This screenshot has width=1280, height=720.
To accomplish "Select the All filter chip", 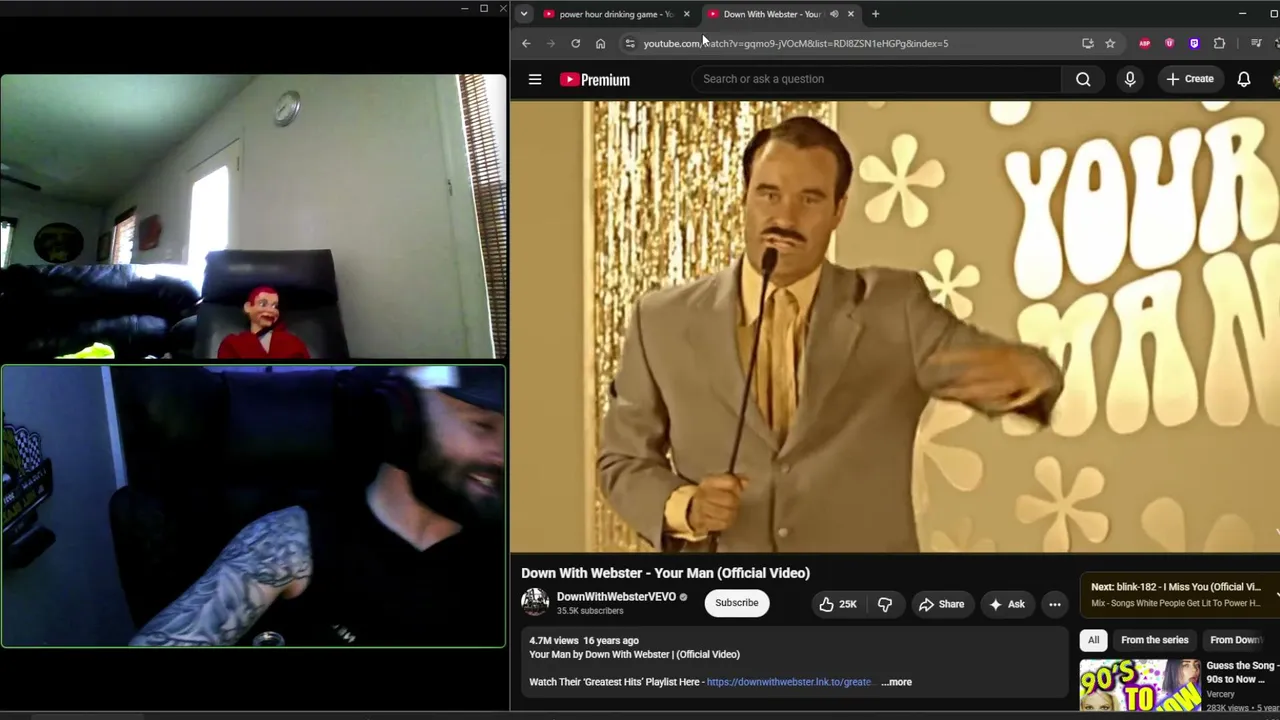I will pos(1094,640).
